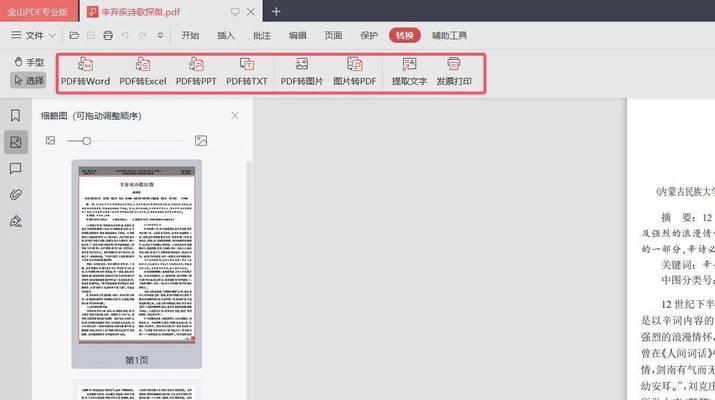This screenshot has height=400, width=715.
Task: Open the PDF转Excel converter
Action: 143,72
